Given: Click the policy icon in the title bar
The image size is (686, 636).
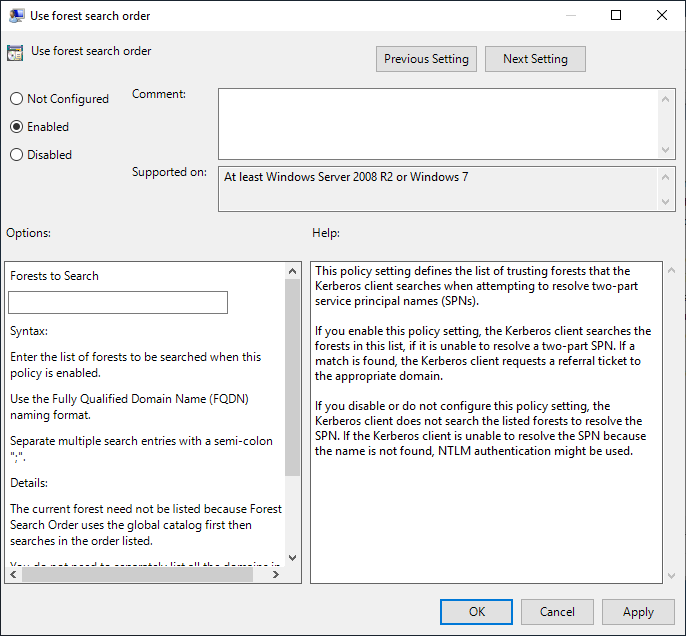Looking at the screenshot, I should coord(17,16).
